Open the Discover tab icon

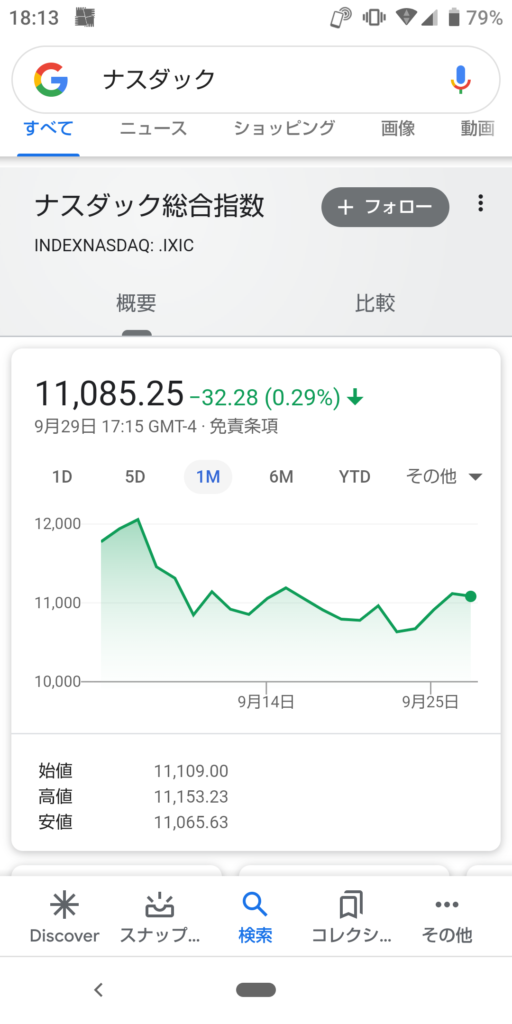click(x=65, y=906)
